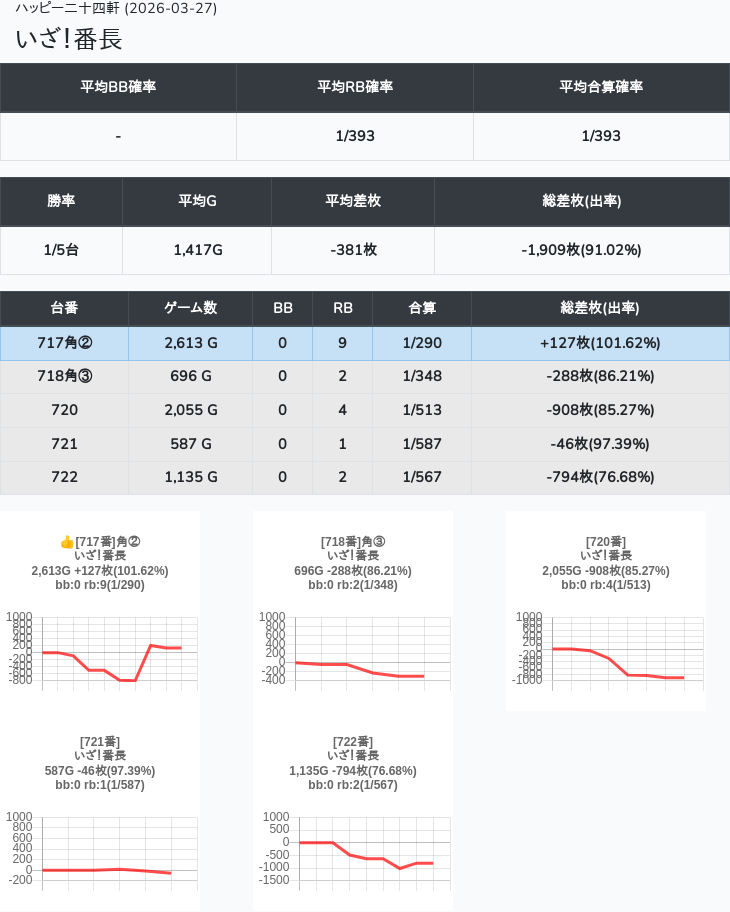Select the 717角② cell in the table
Image resolution: width=730 pixels, height=912 pixels.
click(x=64, y=343)
